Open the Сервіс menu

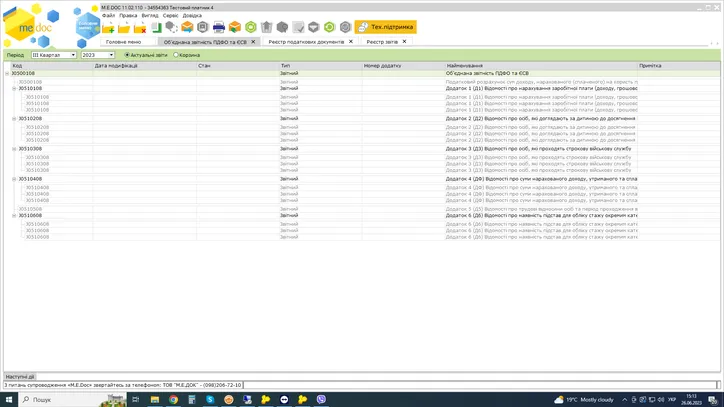171,16
